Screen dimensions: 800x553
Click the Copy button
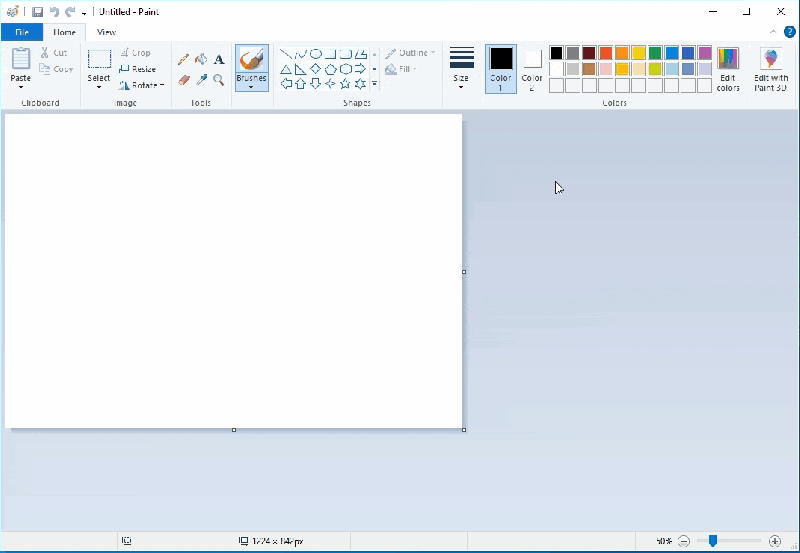point(56,69)
